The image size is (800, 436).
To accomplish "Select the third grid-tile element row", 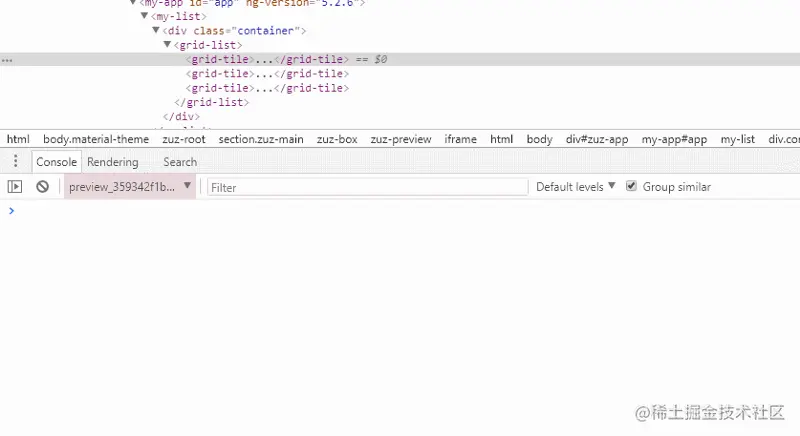I will (x=267, y=88).
